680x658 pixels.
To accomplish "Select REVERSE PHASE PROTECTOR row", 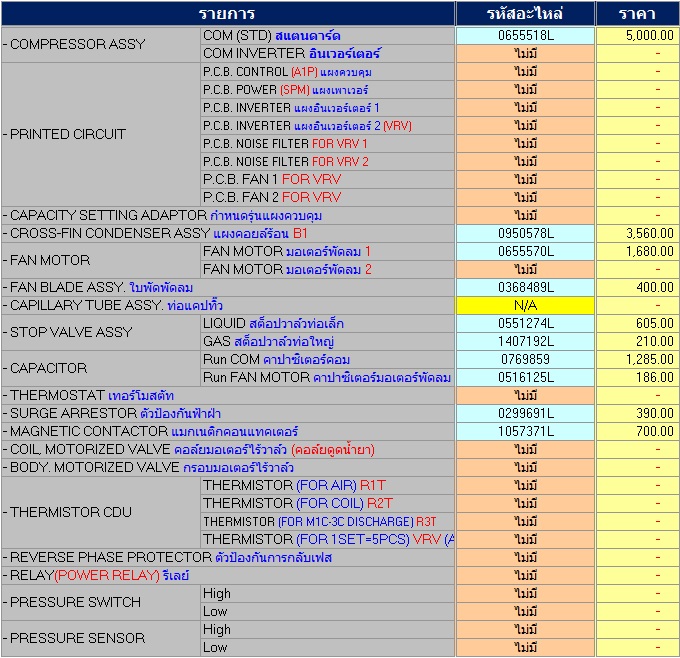I will (x=228, y=558).
